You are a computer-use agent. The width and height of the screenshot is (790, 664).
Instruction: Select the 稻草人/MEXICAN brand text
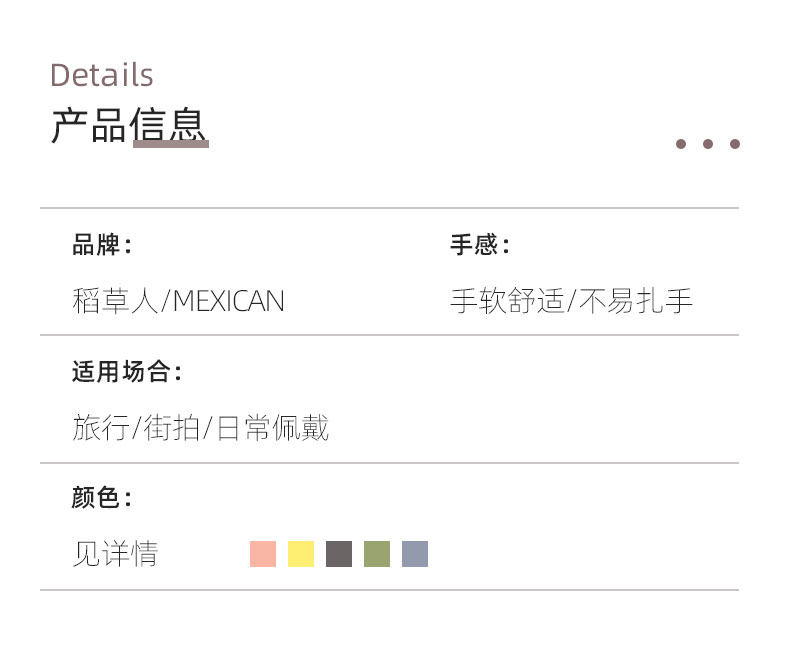coord(178,301)
